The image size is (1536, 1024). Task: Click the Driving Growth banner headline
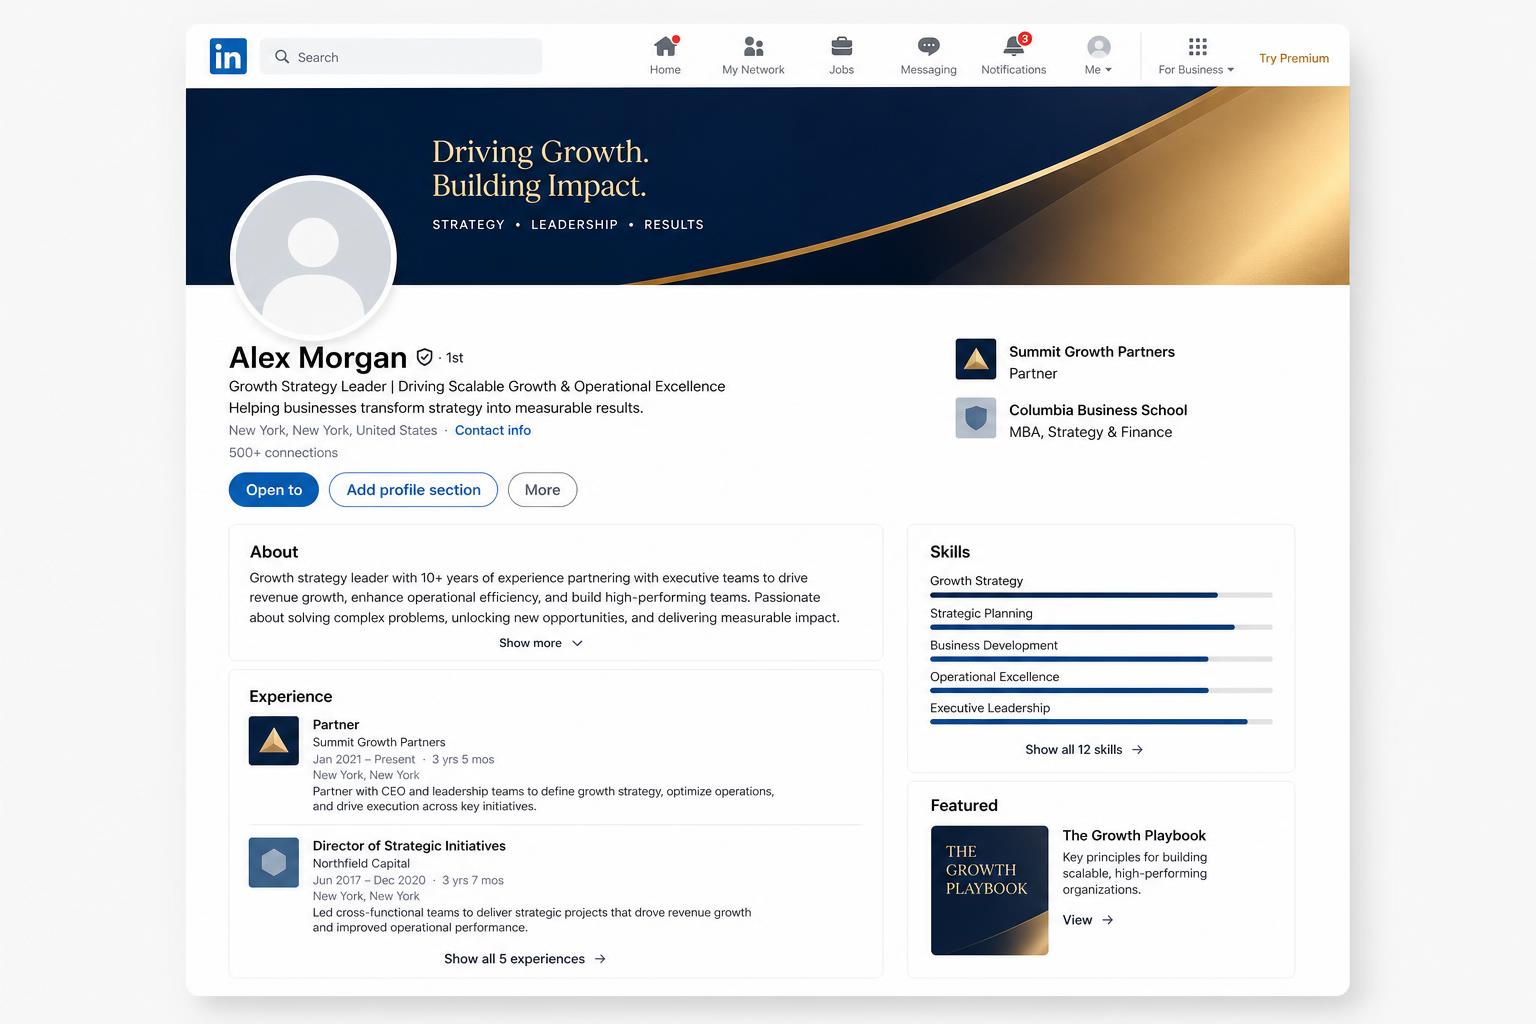click(541, 168)
